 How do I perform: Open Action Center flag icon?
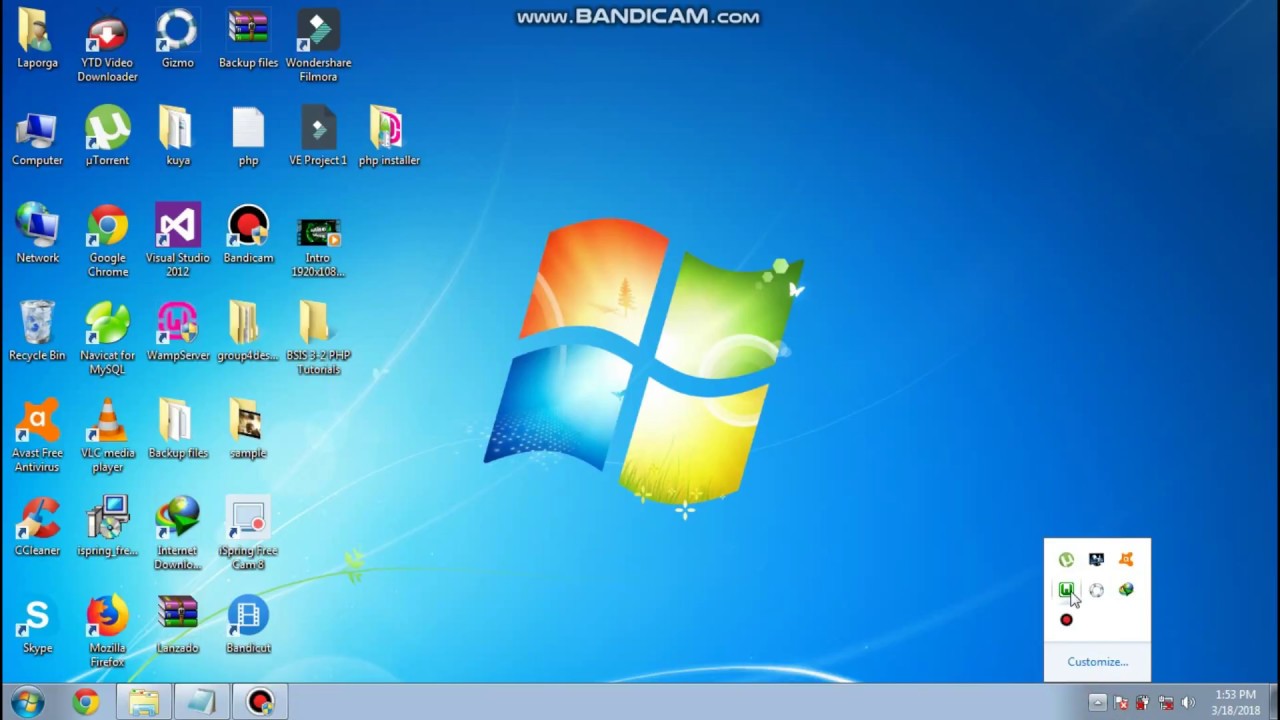1121,703
